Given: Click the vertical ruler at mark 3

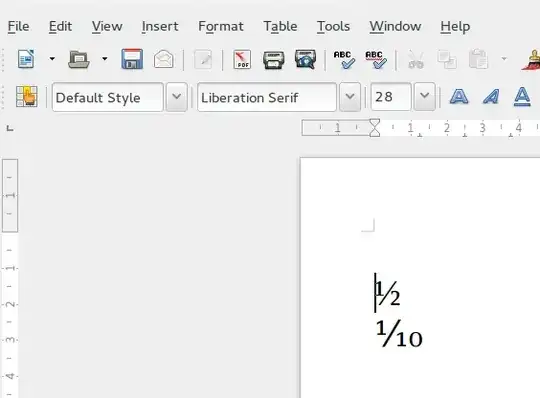Looking at the screenshot, I should [x=10, y=340].
